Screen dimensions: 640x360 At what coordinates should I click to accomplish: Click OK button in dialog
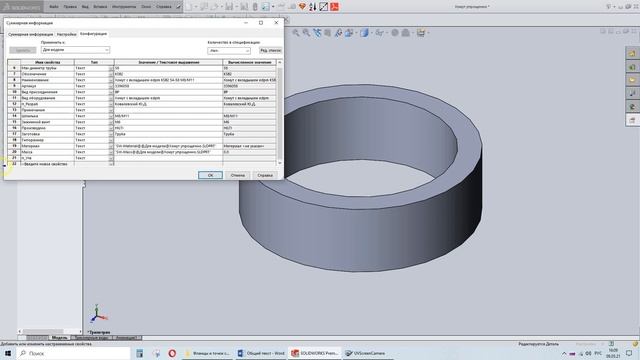(210, 175)
